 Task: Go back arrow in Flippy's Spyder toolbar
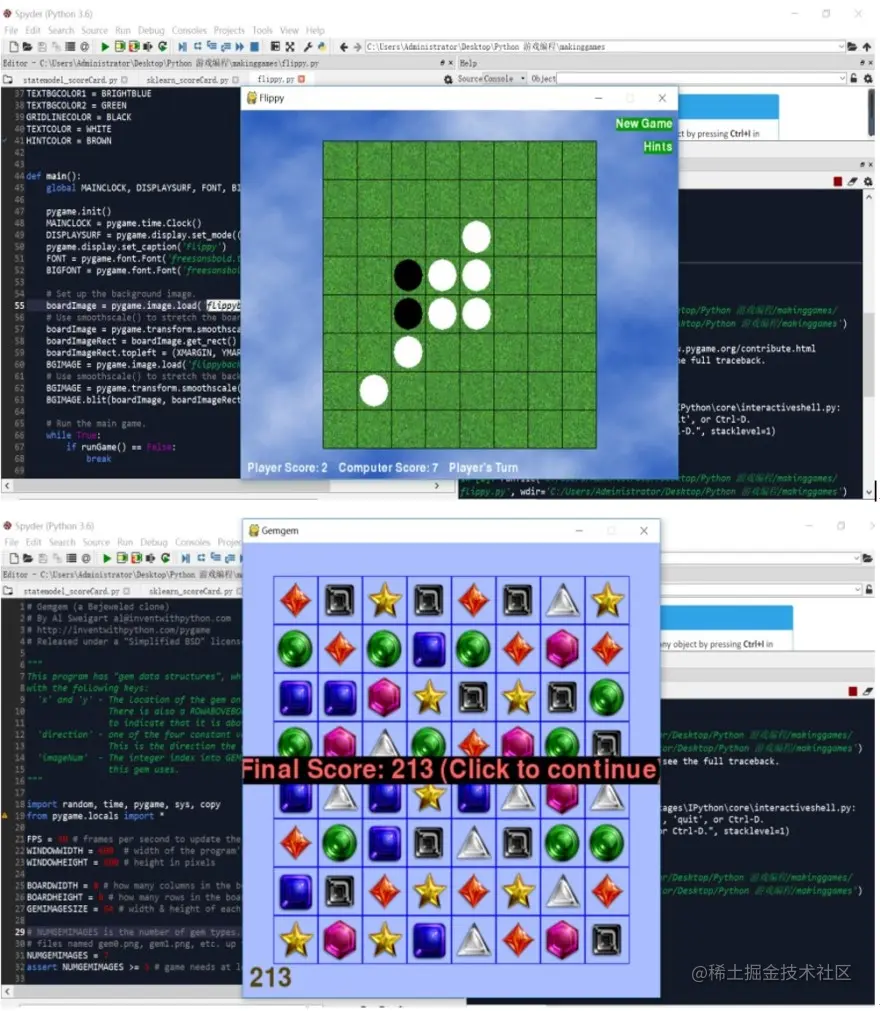click(344, 46)
